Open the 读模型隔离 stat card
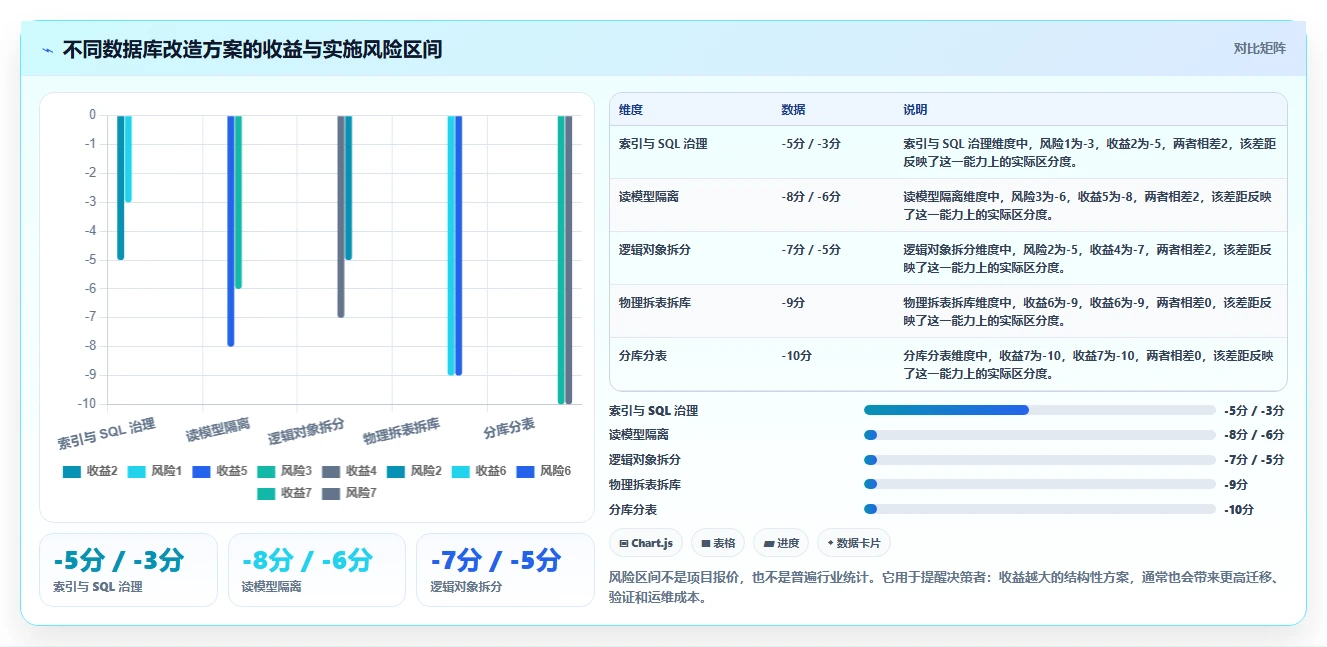This screenshot has width=1327, height=647. pos(317,570)
